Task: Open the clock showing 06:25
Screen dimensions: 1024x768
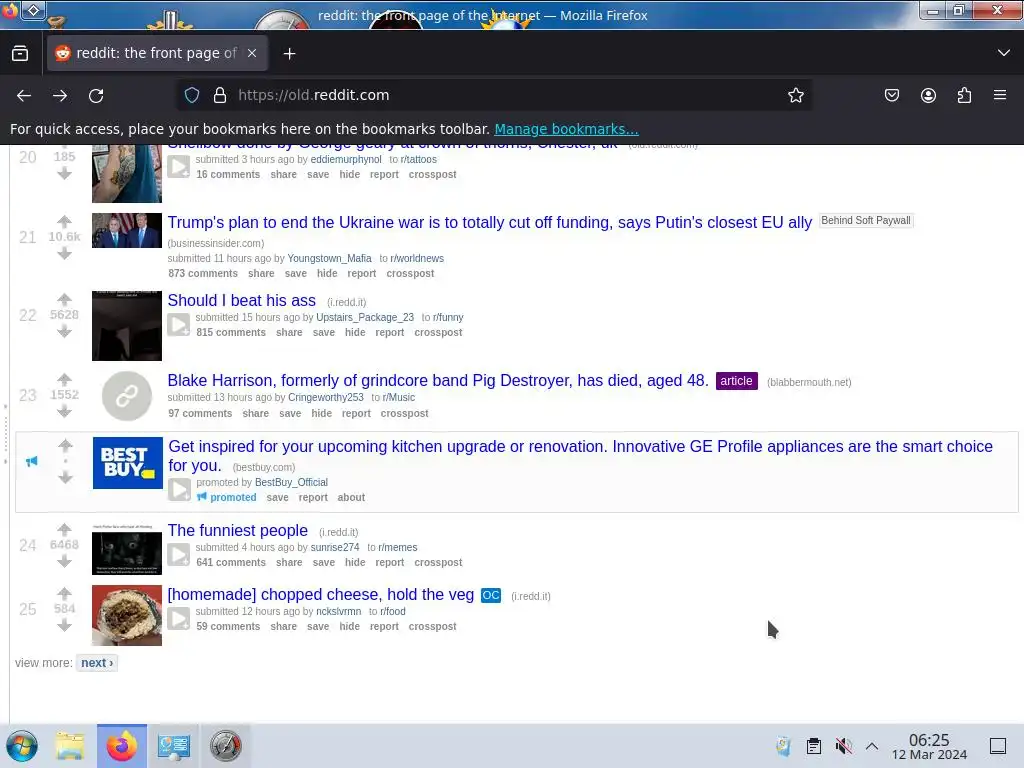Action: (x=929, y=747)
